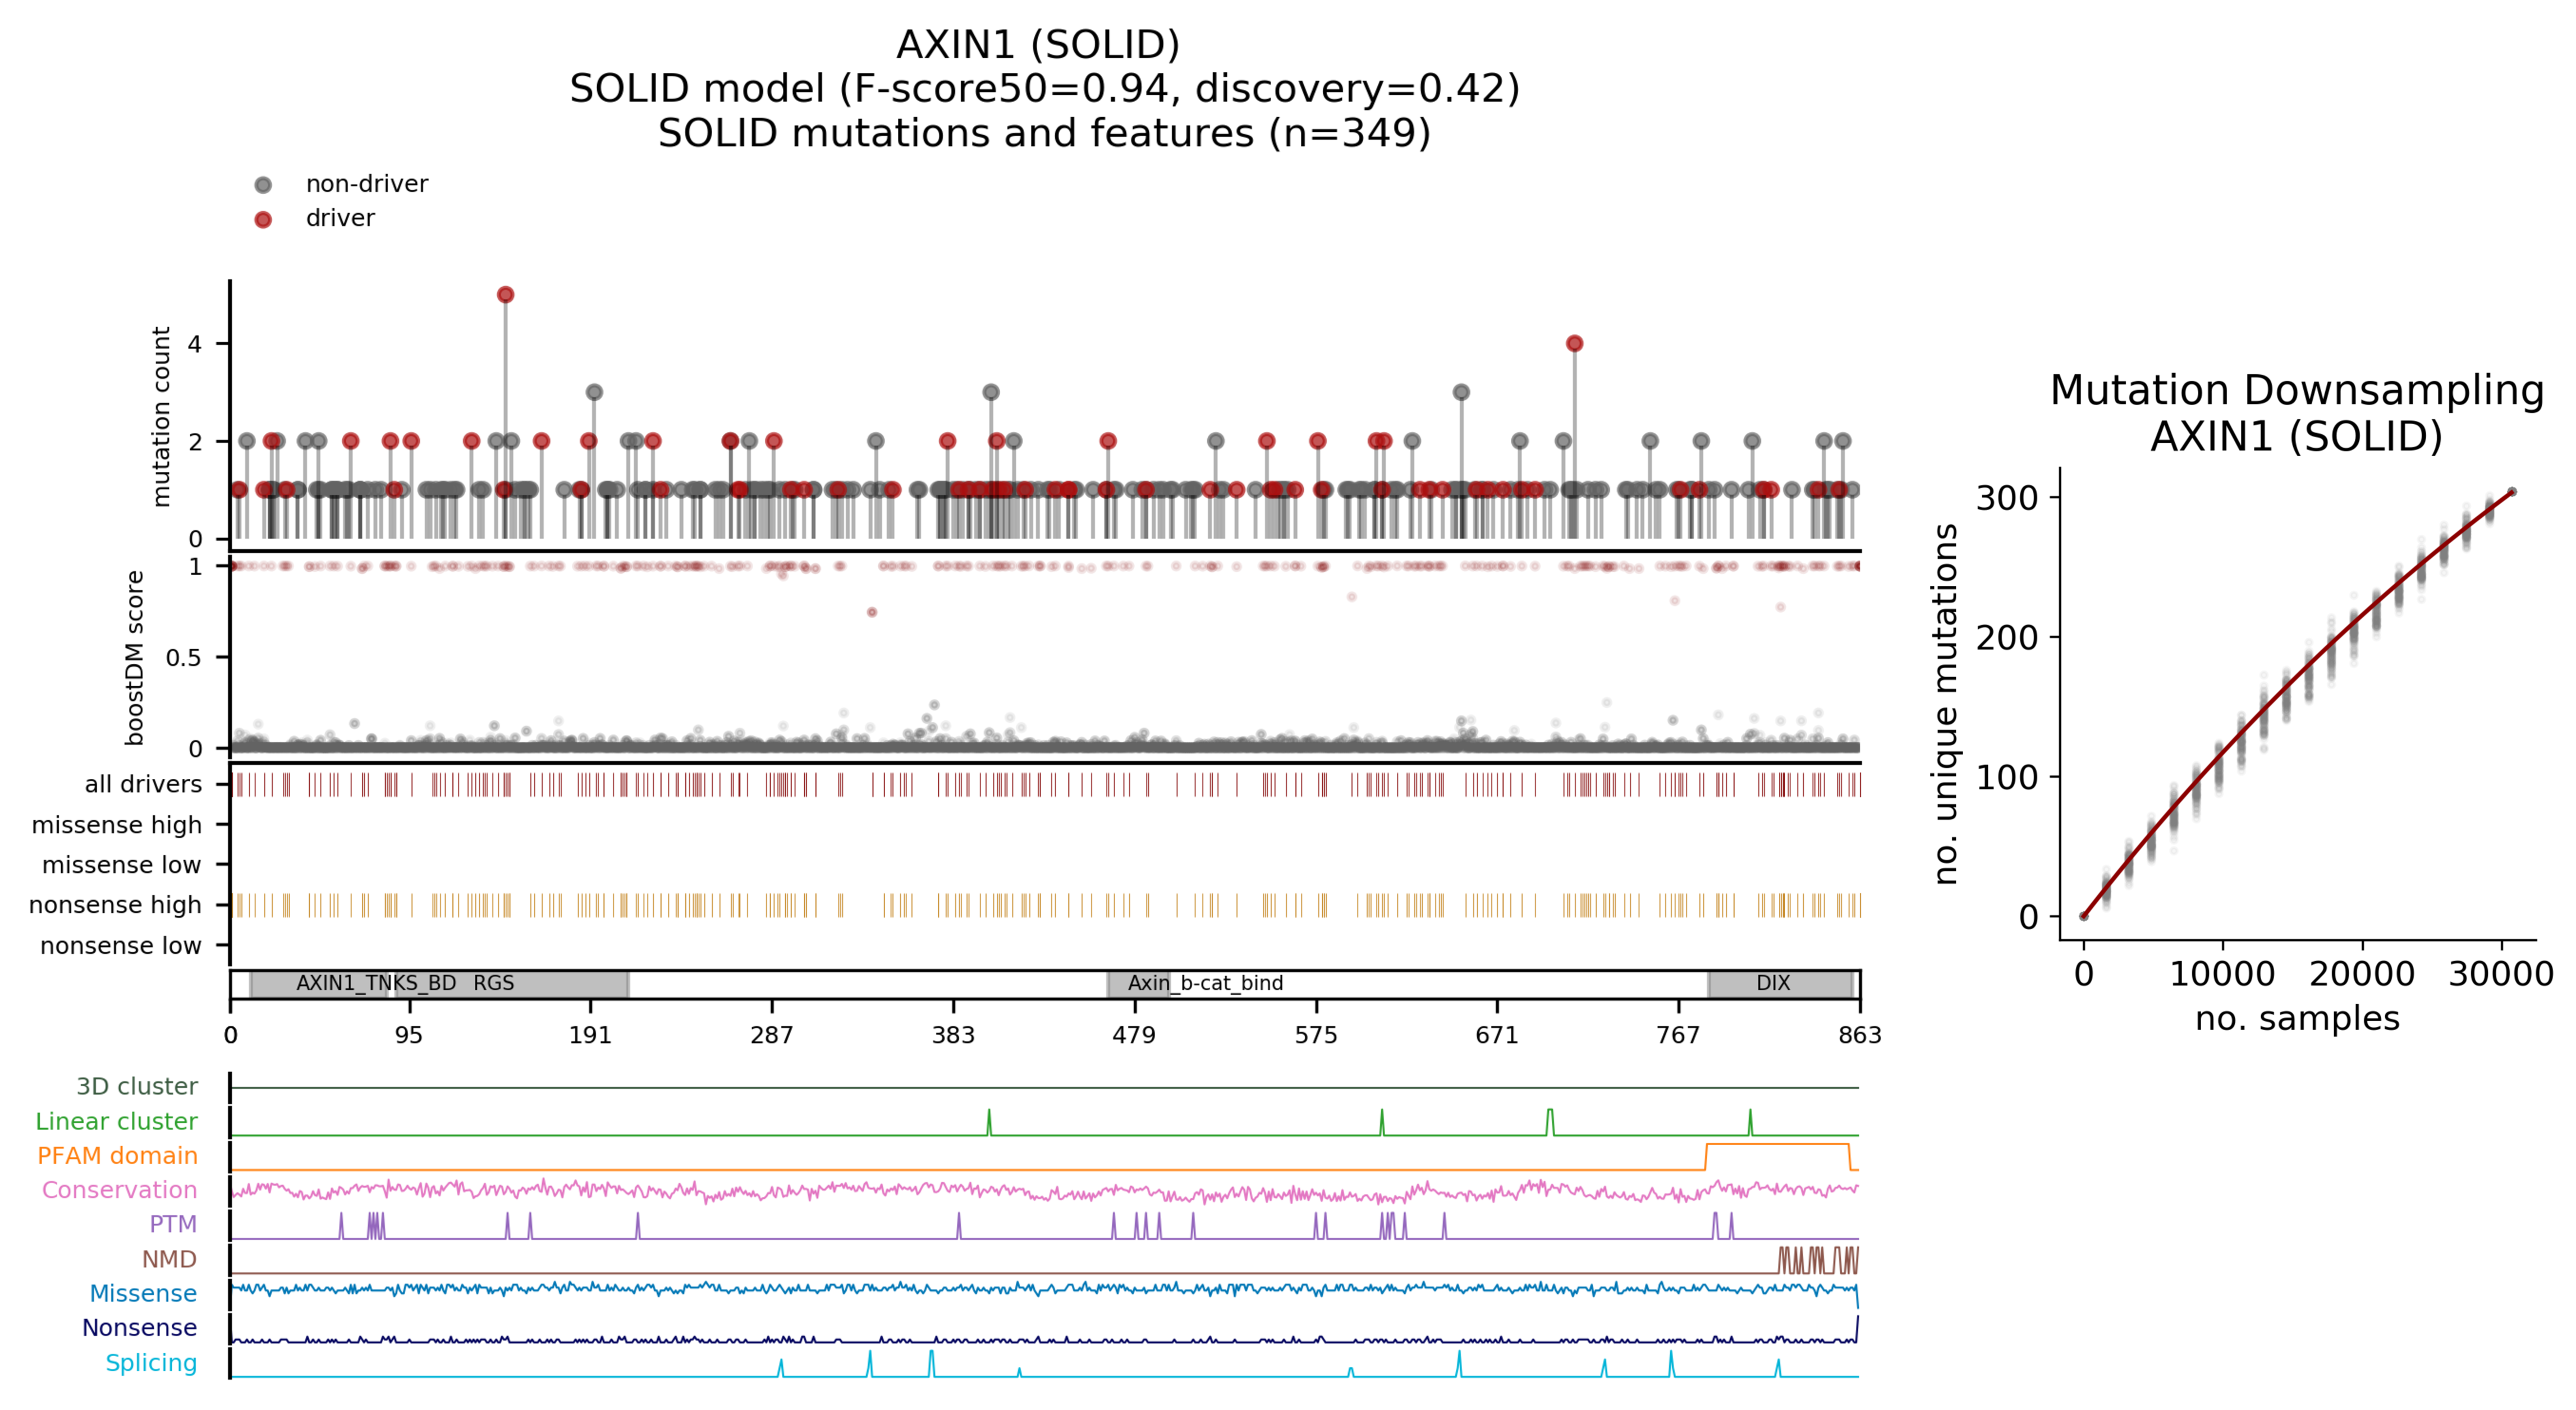Click the AXIN1_TNKS_BD domain box
The width and height of the screenshot is (2576, 1410).
click(x=320, y=983)
